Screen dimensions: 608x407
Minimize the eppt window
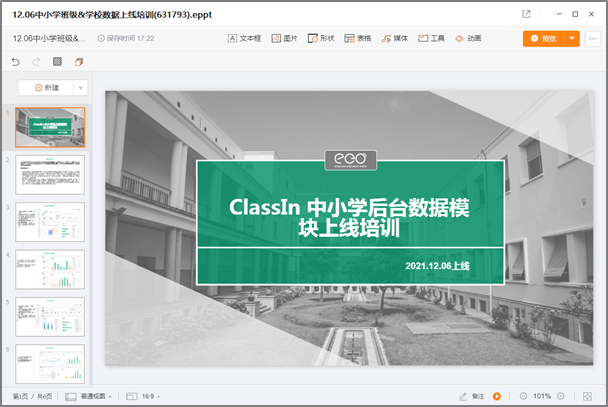(559, 14)
